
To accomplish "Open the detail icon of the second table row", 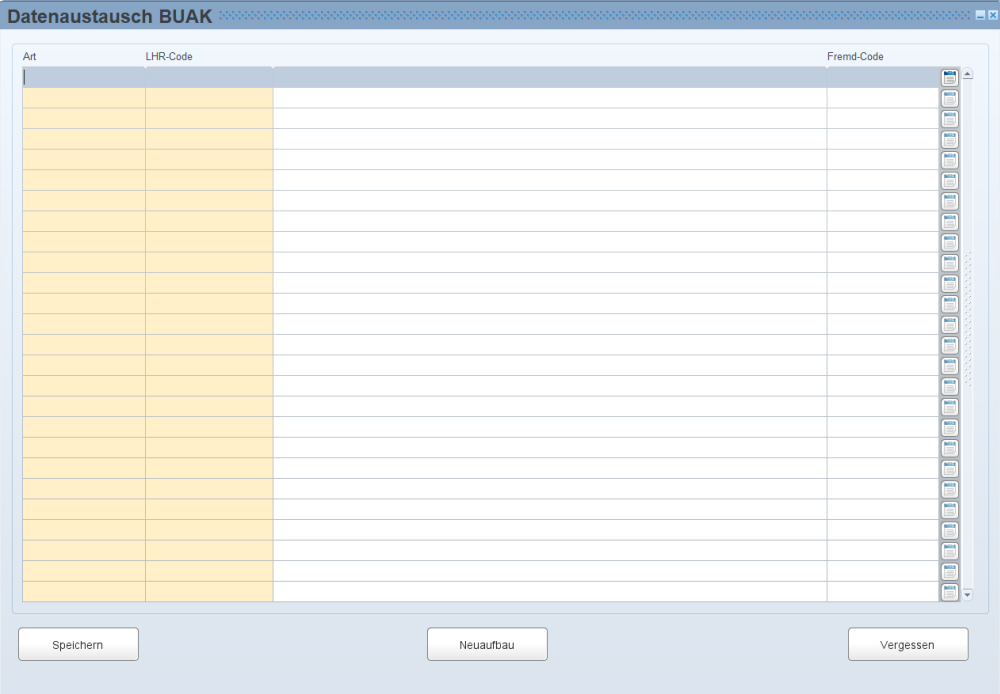I will point(950,98).
